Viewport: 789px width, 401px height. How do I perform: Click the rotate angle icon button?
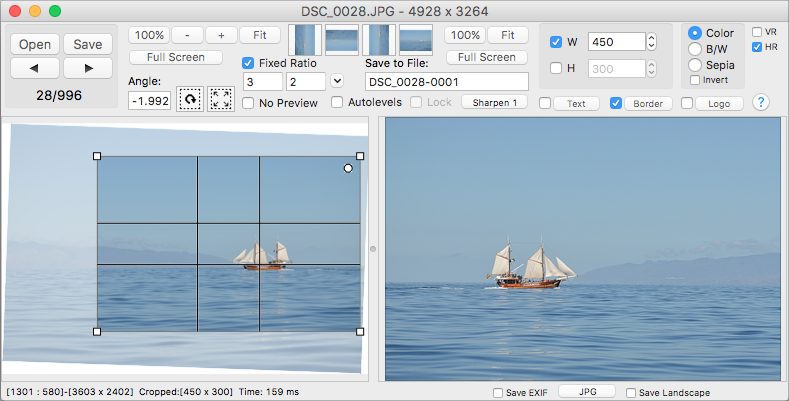click(190, 99)
